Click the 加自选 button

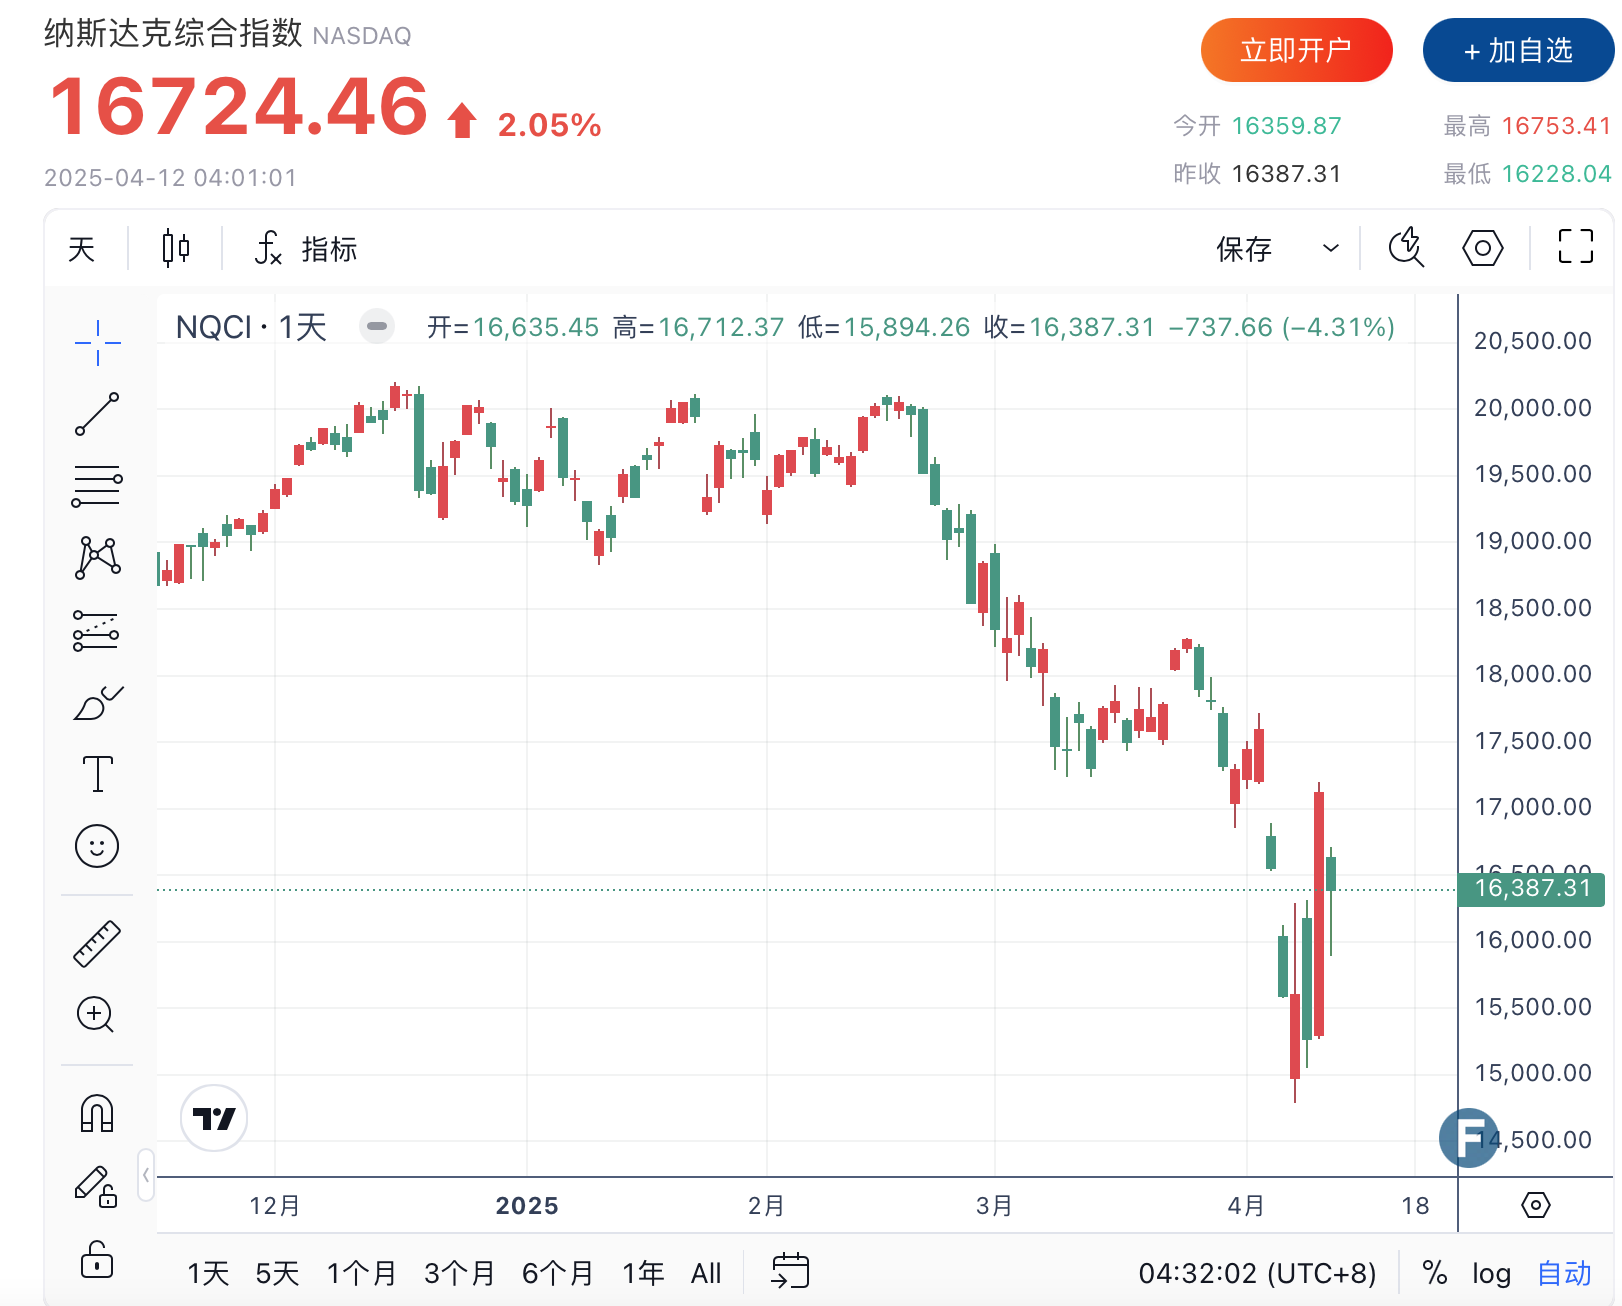point(1518,50)
